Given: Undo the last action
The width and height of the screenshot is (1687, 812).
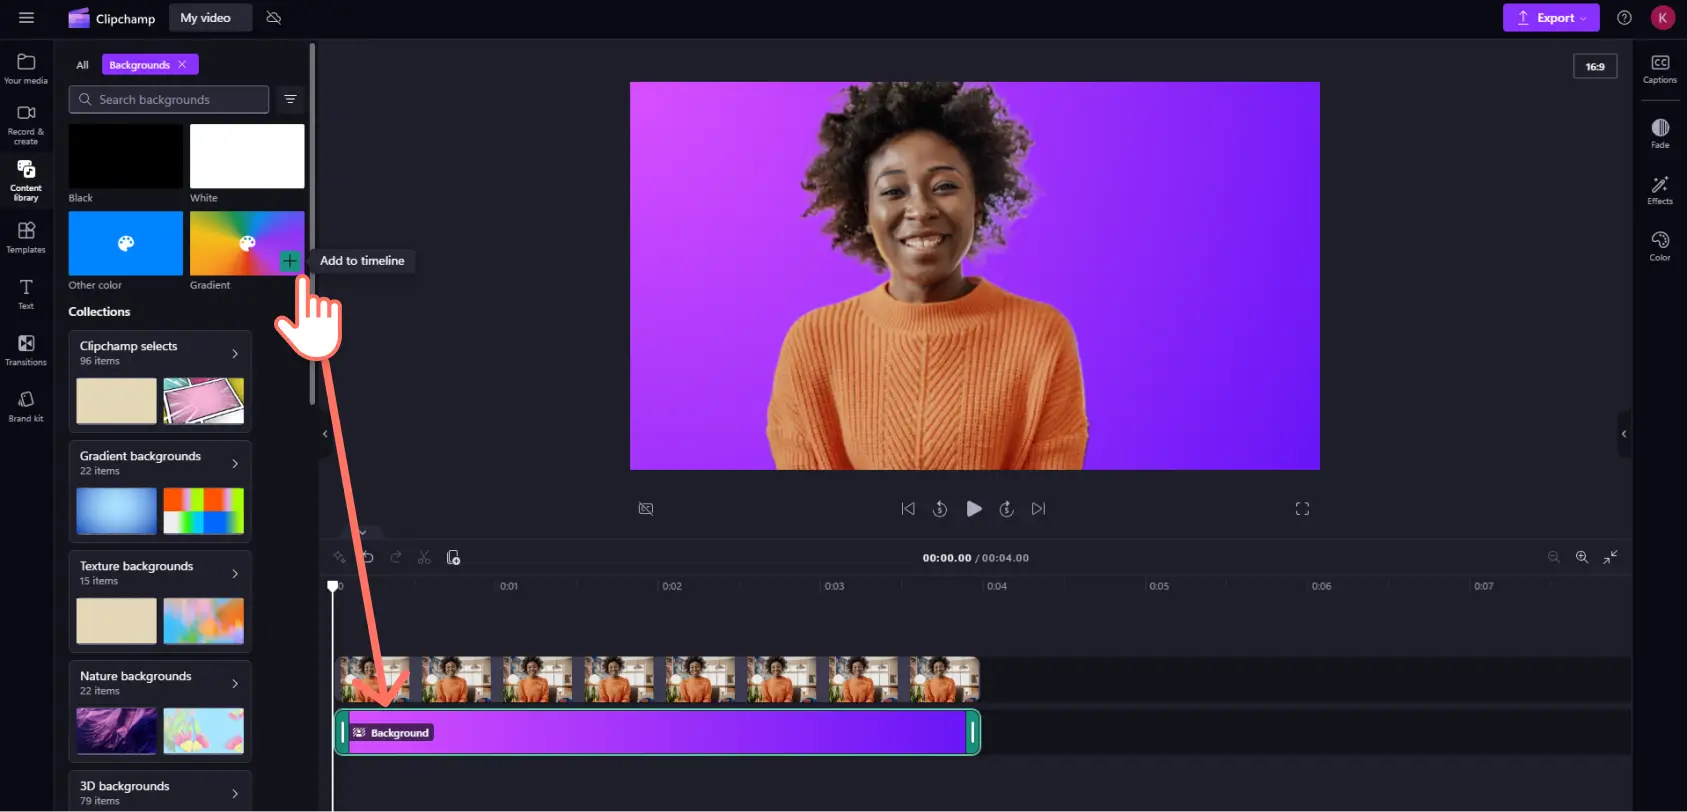Looking at the screenshot, I should click(x=367, y=557).
